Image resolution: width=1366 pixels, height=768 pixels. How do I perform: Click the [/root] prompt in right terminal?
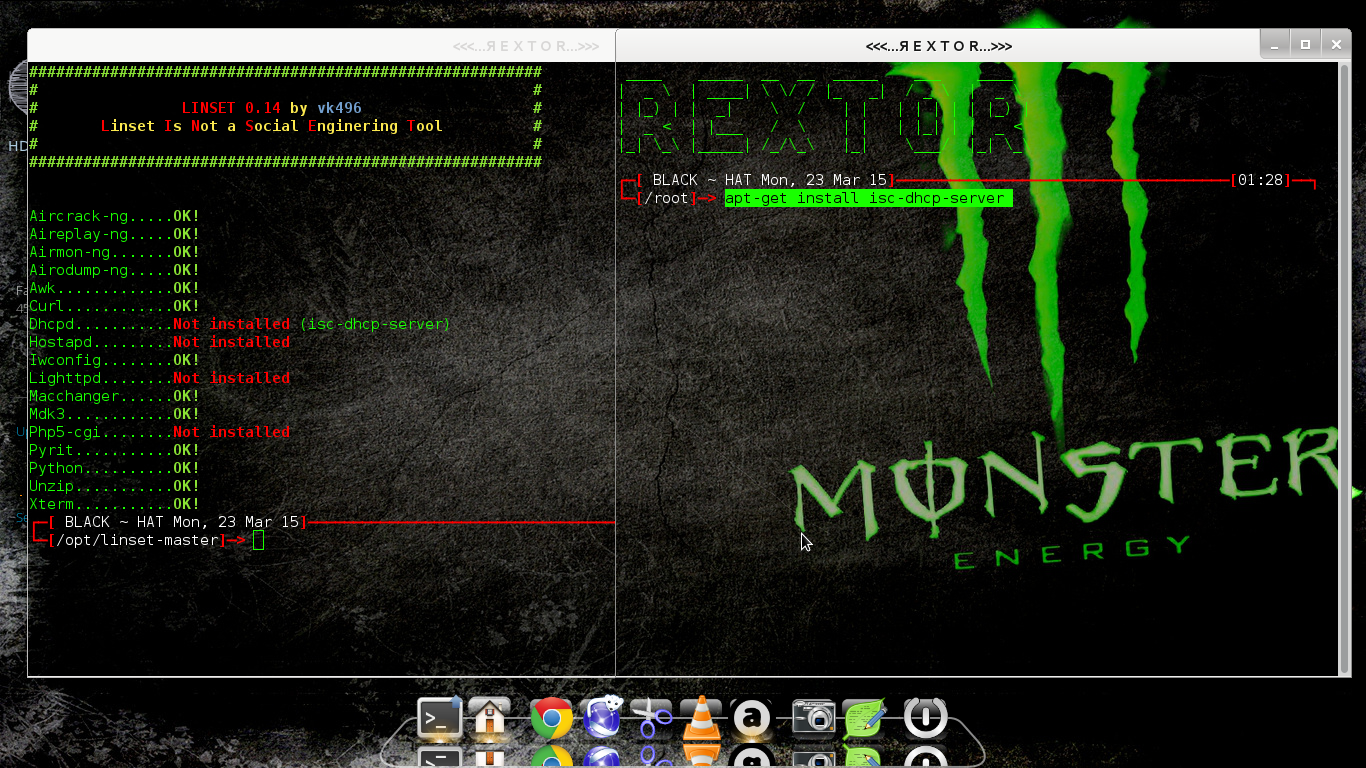click(665, 198)
